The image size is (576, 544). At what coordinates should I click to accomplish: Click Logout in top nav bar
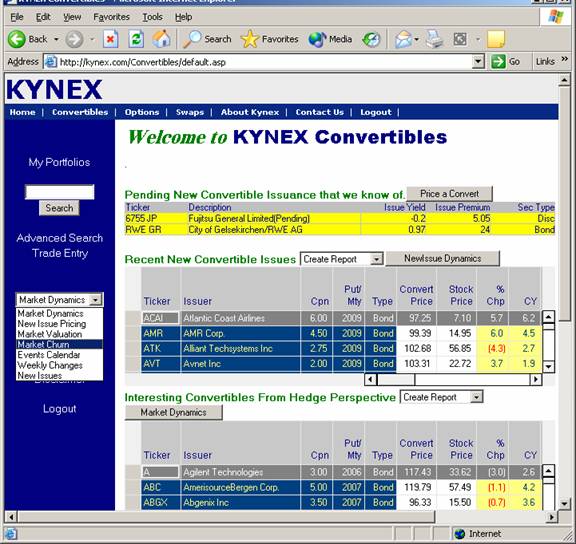[376, 112]
